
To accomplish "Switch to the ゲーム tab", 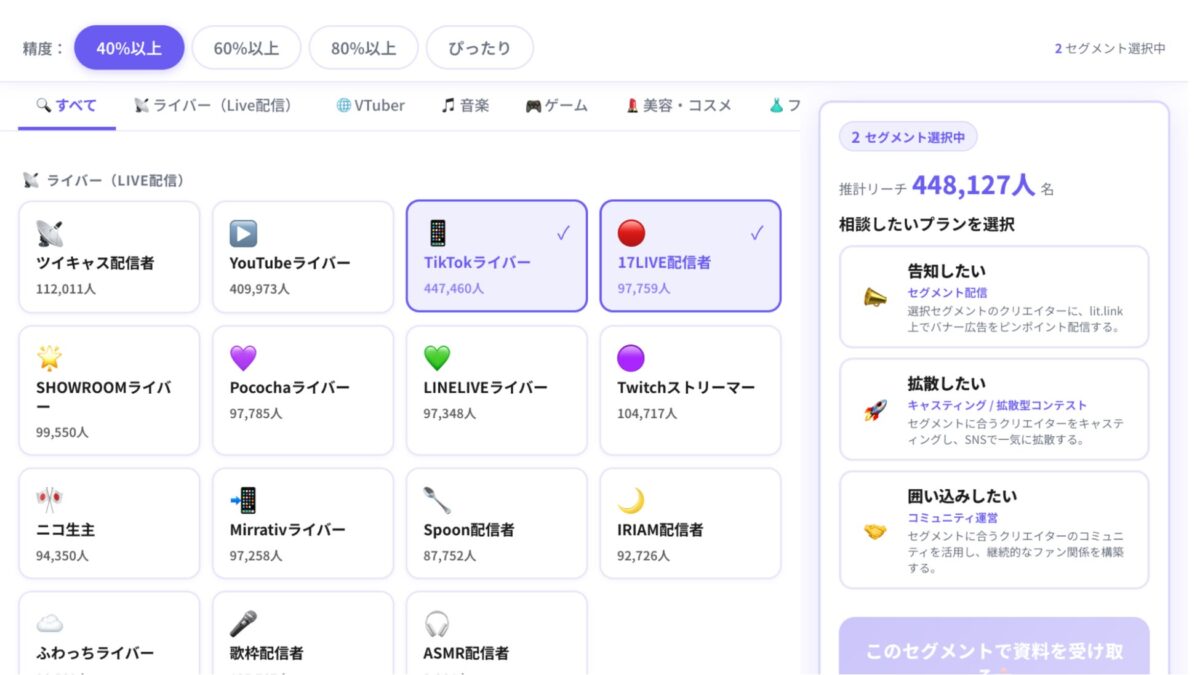I will [x=556, y=104].
